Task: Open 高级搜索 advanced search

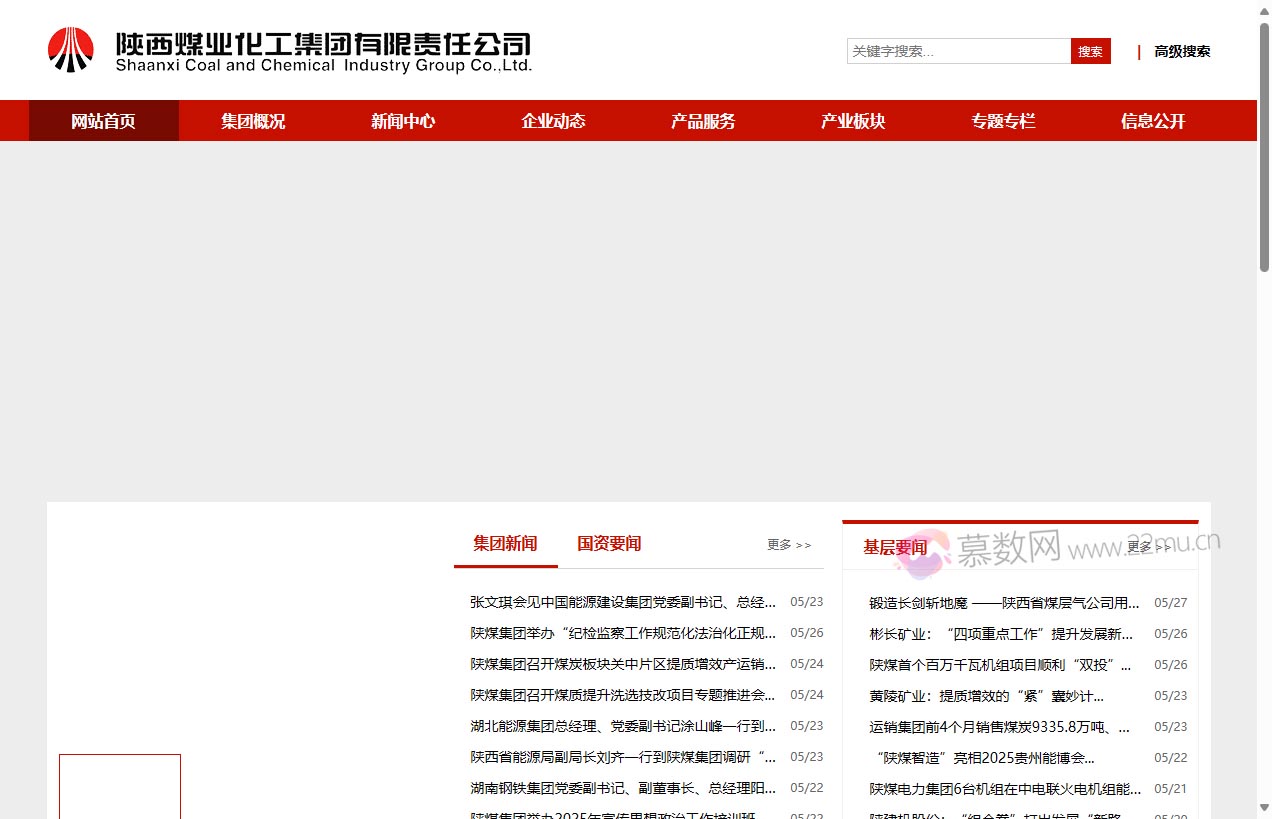Action: click(1182, 51)
